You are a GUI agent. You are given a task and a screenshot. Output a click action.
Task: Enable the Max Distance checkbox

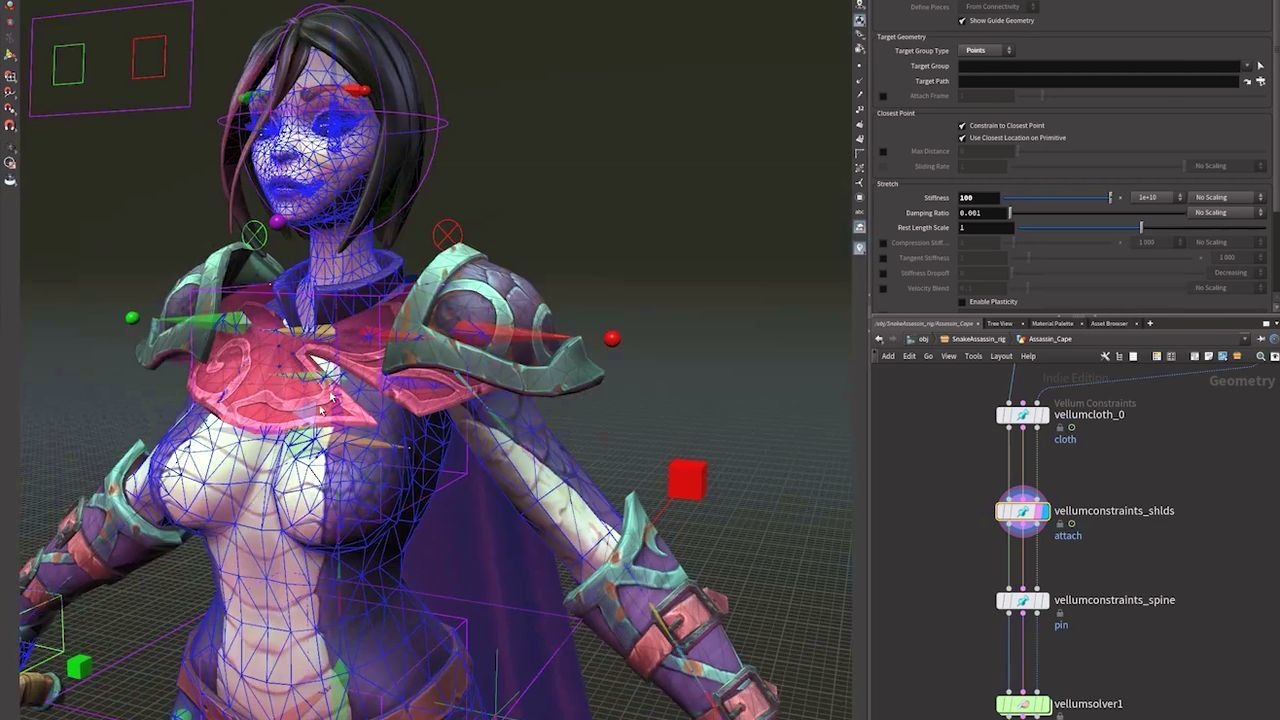pos(883,152)
